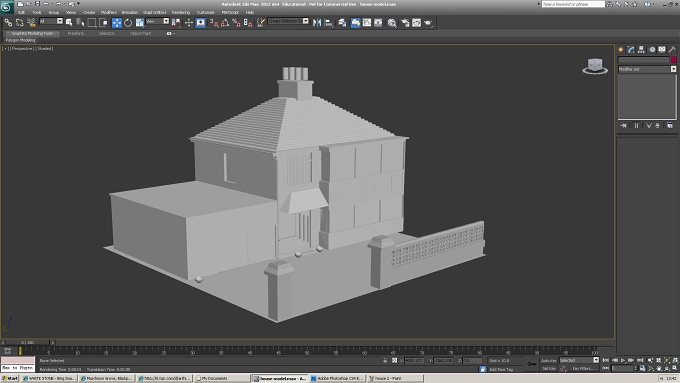Open the Material Editor

tap(392, 23)
